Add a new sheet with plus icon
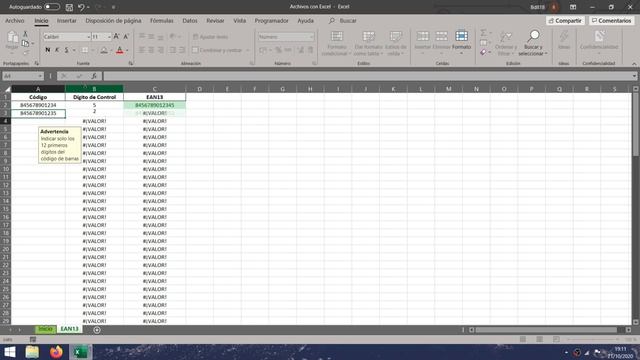640x360 pixels. [x=97, y=330]
